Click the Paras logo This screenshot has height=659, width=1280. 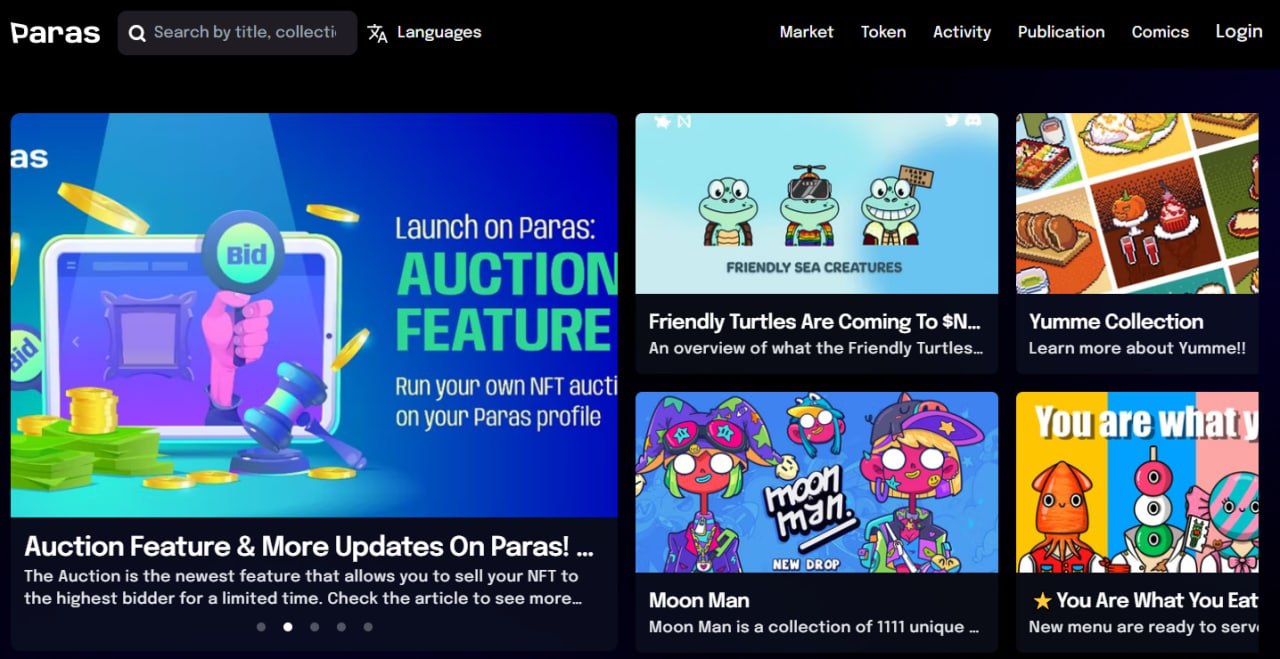pos(55,33)
